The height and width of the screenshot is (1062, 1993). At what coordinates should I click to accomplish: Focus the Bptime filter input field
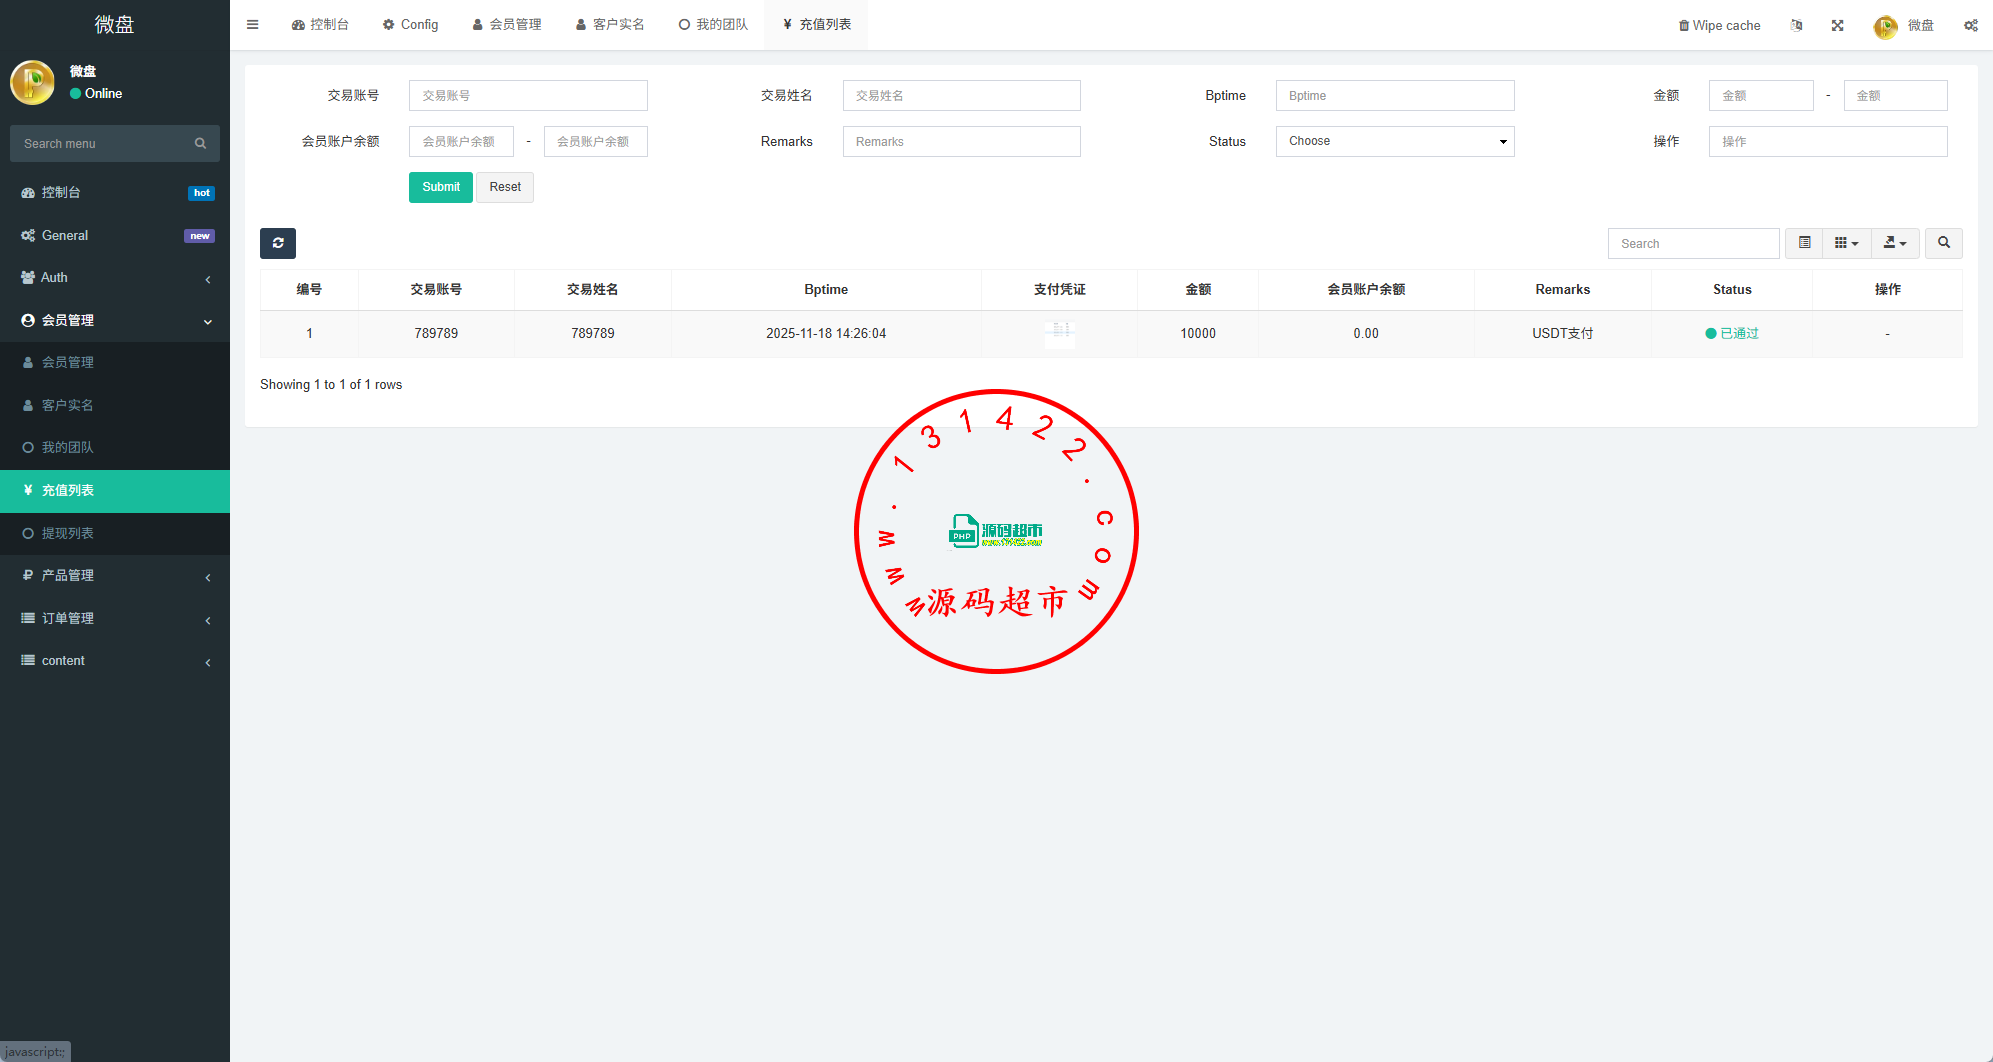pyautogui.click(x=1394, y=96)
